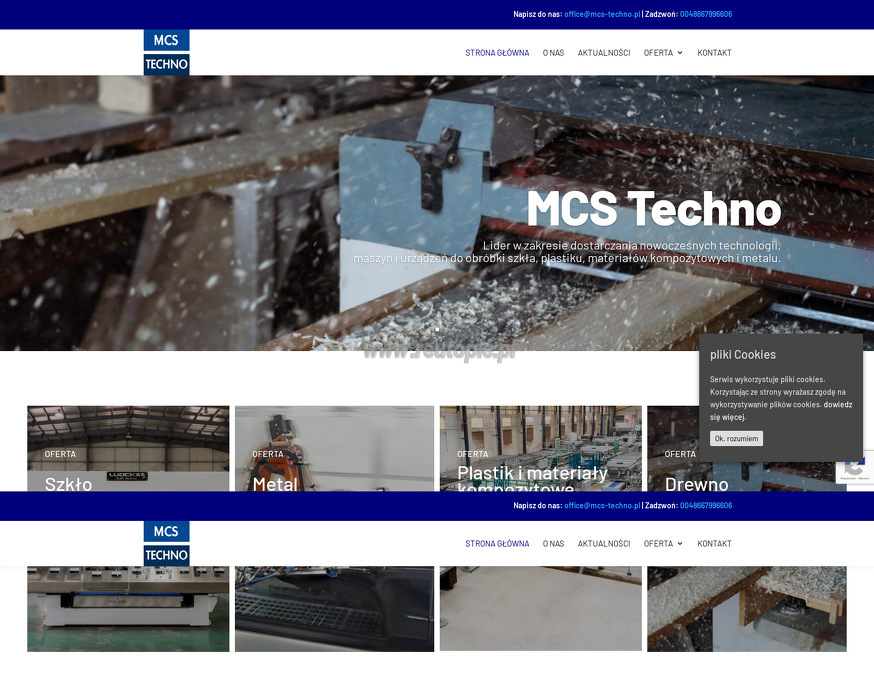Click OFERTA label on the Plastik card
Screen dimensions: 874x700
(x=473, y=454)
